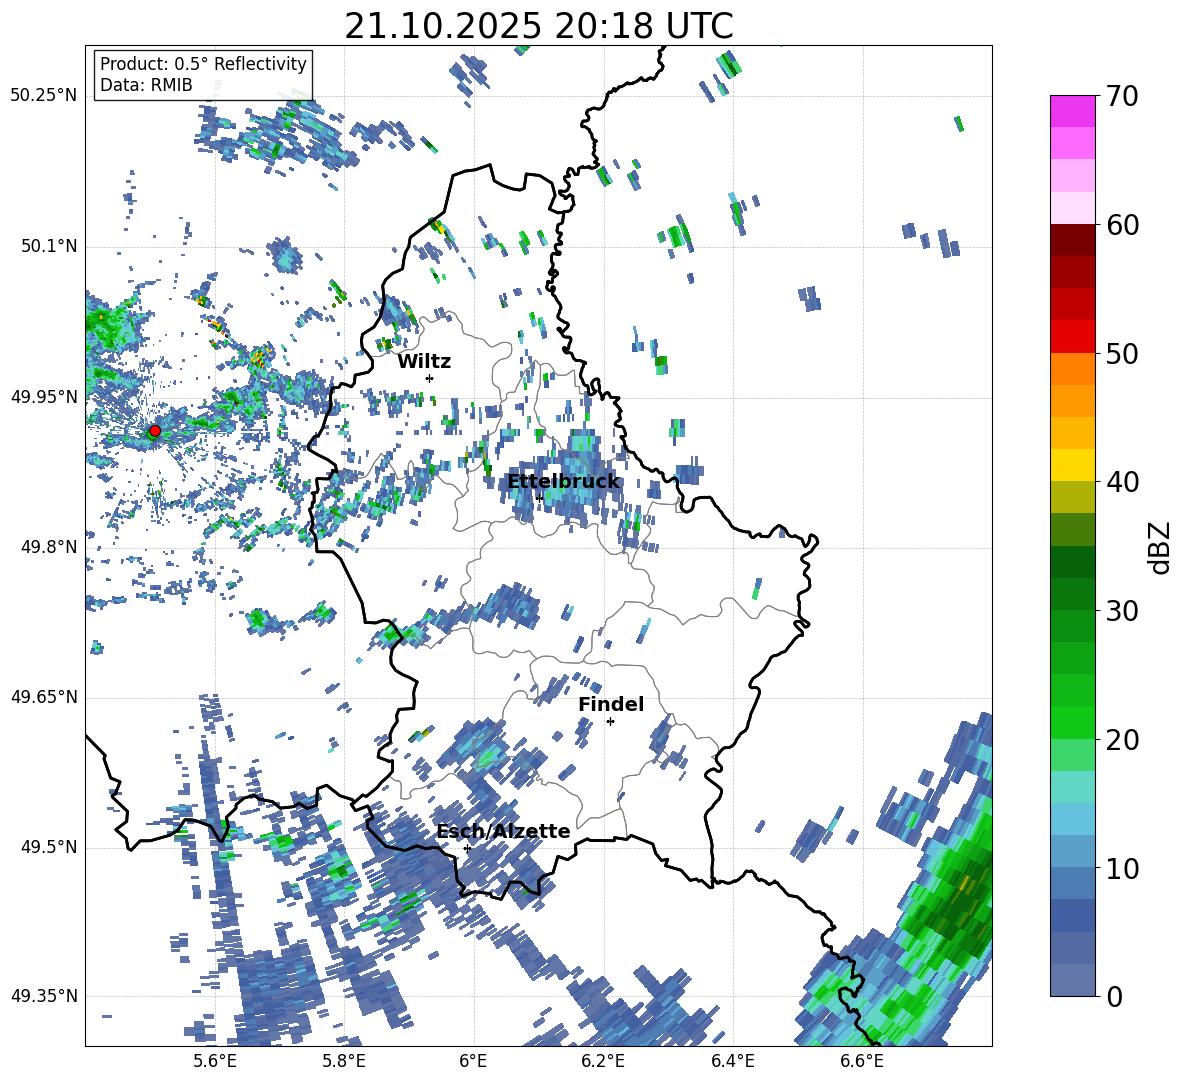Click the red radar location dot

point(155,431)
